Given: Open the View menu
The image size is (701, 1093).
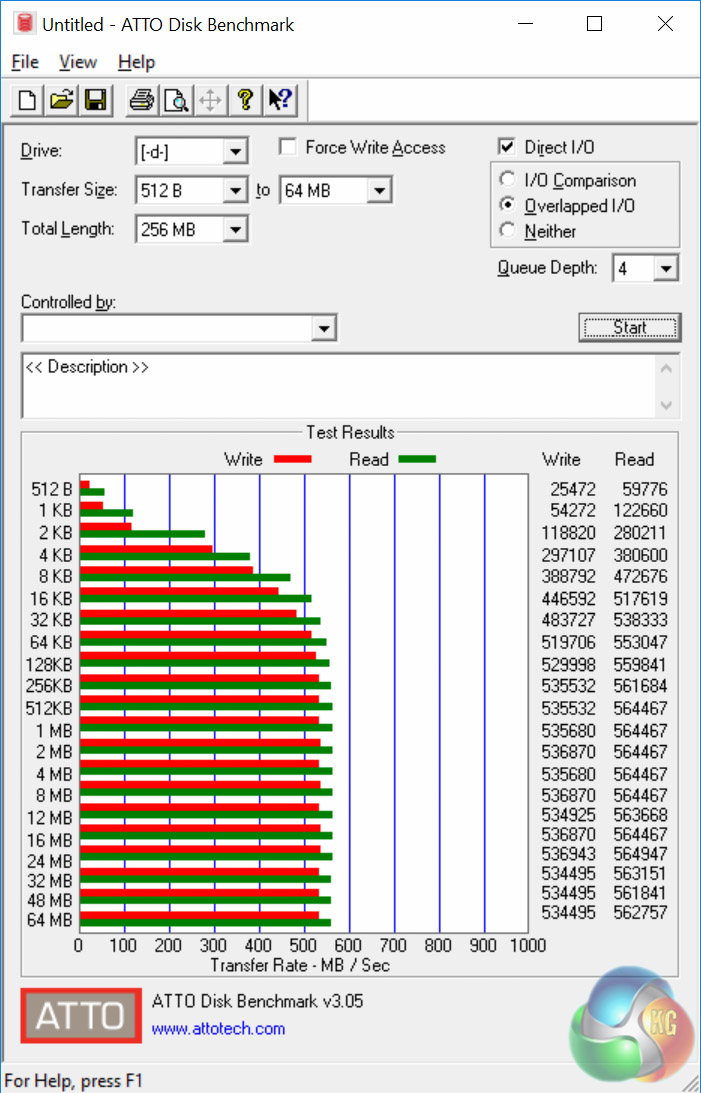Looking at the screenshot, I should [x=77, y=62].
